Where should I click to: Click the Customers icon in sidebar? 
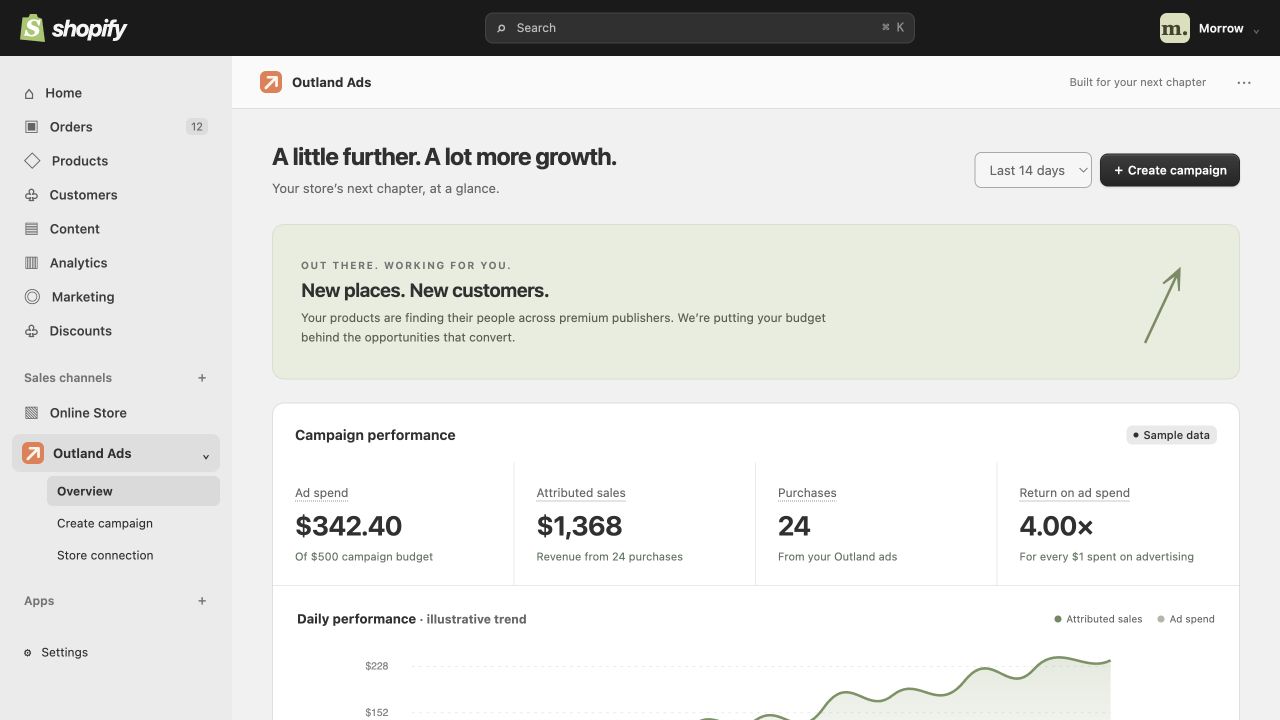pyautogui.click(x=31, y=195)
